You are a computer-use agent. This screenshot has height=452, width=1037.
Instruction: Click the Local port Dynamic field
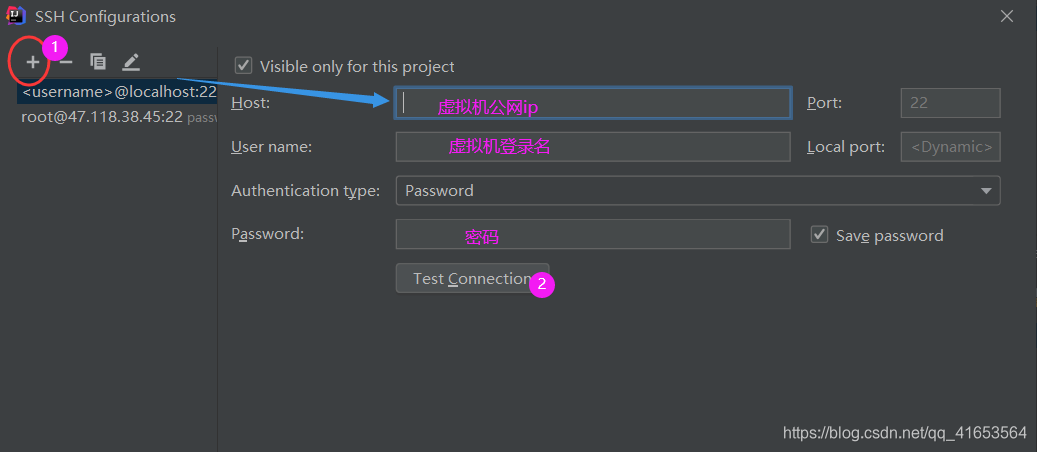point(950,147)
